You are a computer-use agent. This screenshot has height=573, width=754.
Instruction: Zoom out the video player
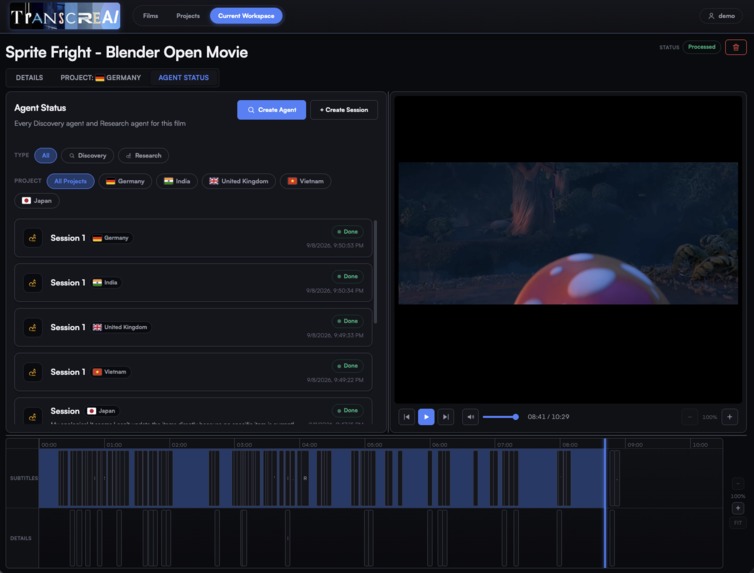[690, 417]
